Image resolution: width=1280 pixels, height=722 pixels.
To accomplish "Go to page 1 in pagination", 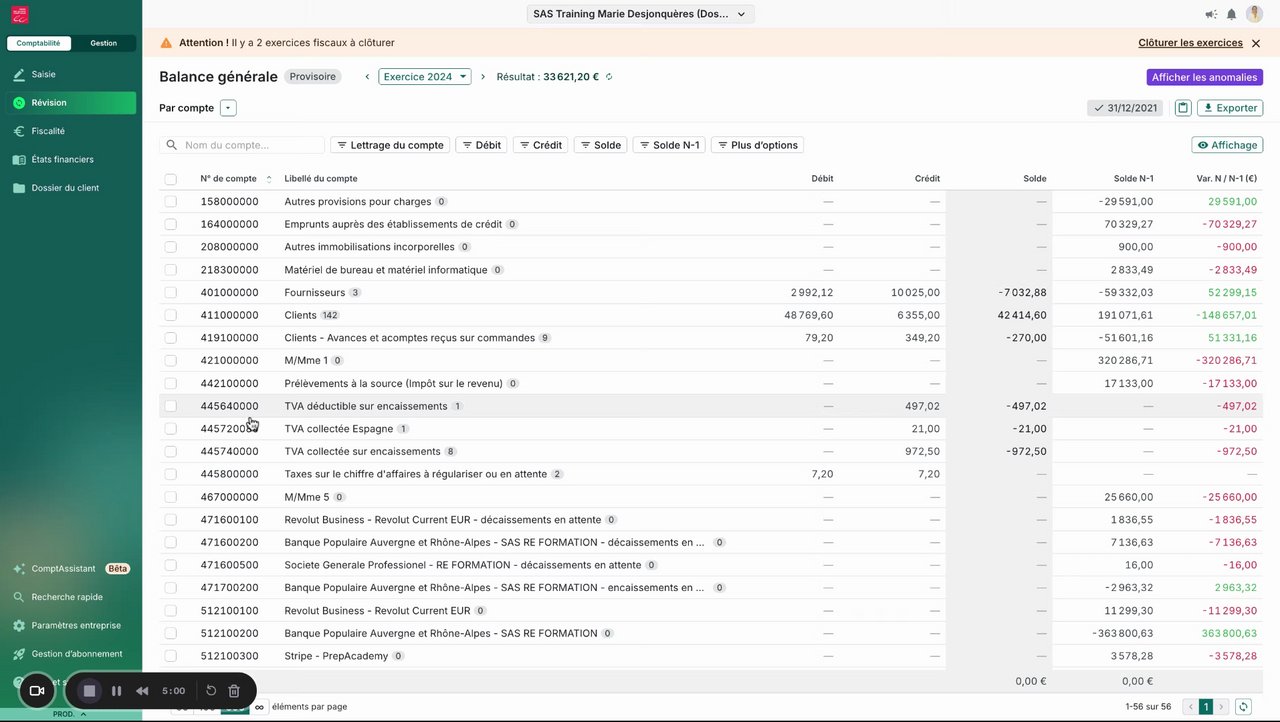I will click(1206, 707).
